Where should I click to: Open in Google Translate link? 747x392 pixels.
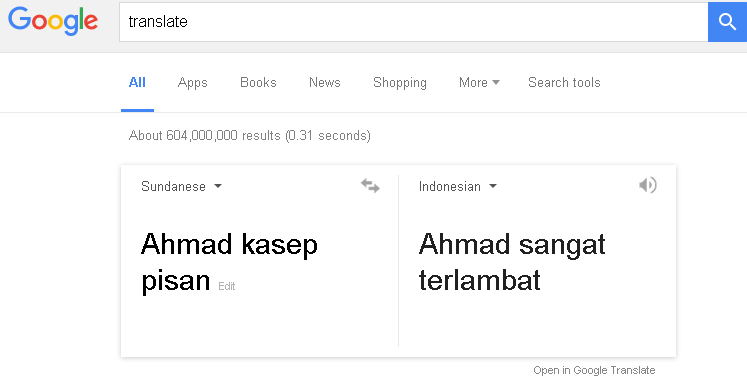pos(594,370)
